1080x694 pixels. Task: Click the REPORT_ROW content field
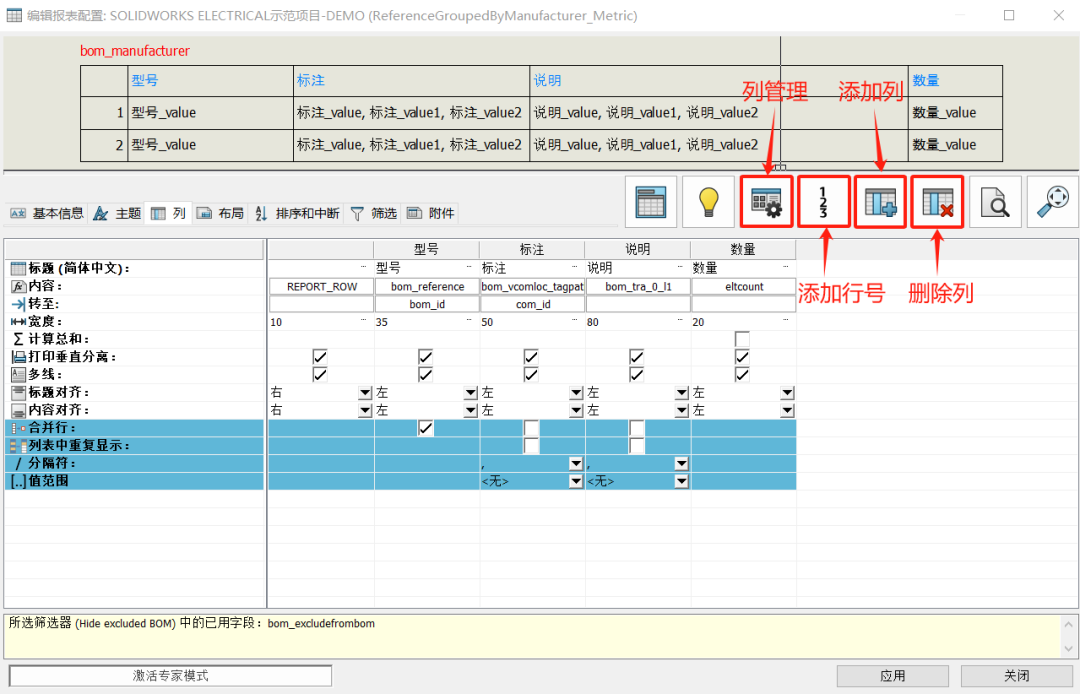click(322, 286)
